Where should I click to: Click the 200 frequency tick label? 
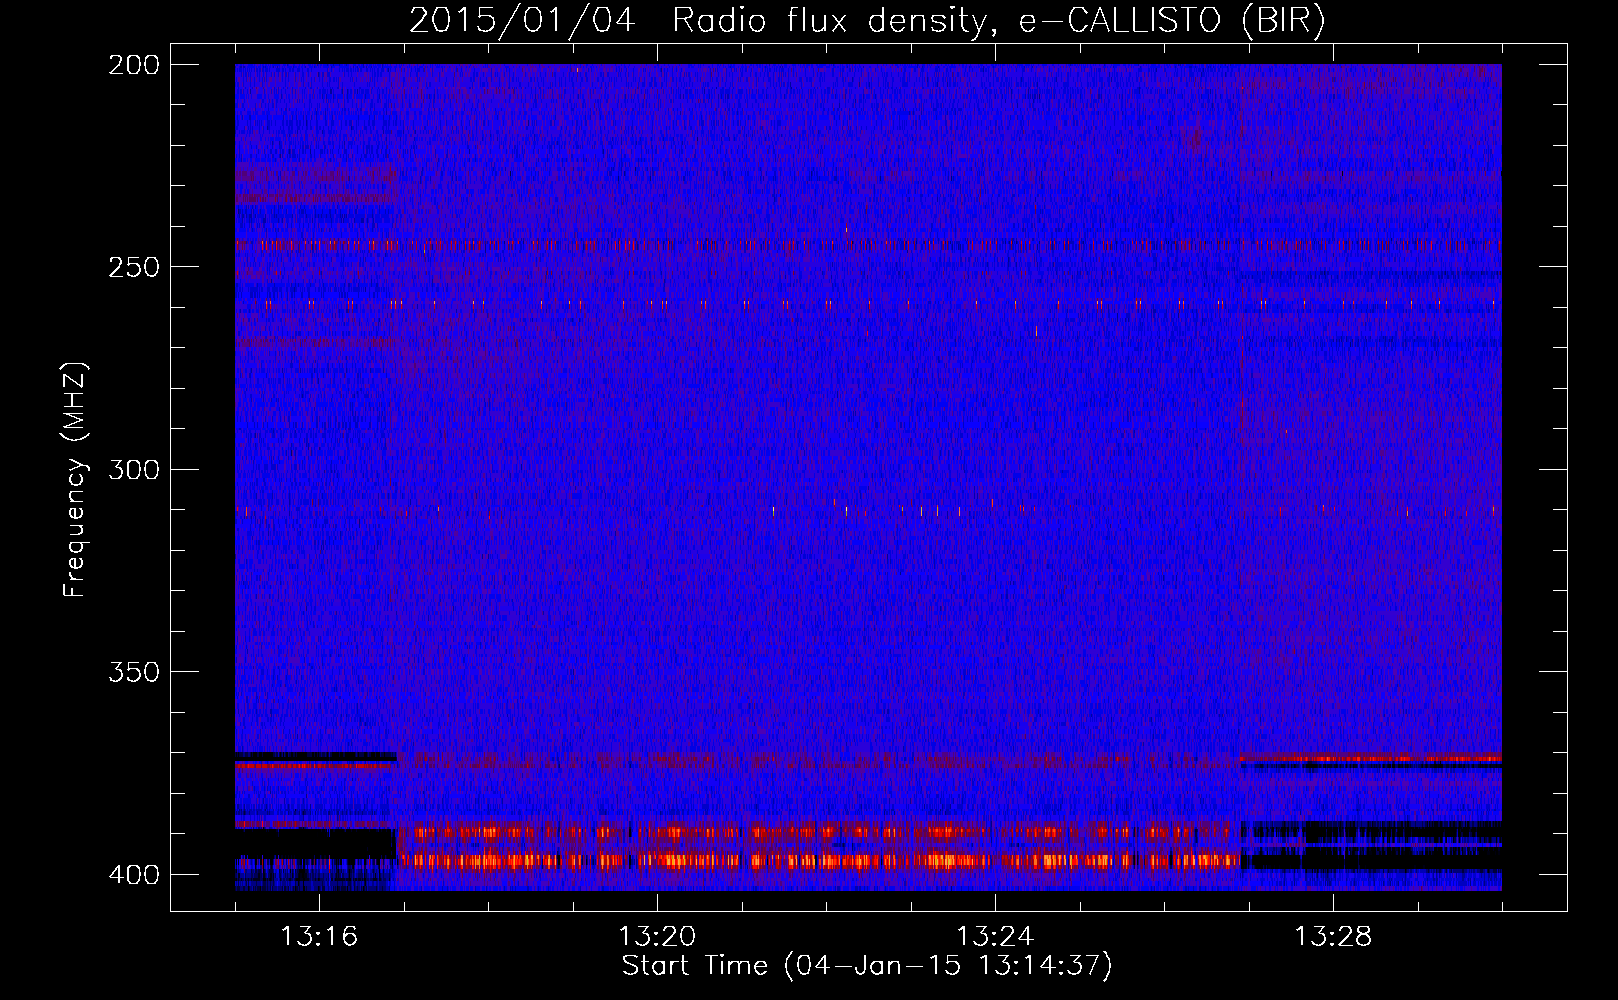[134, 65]
